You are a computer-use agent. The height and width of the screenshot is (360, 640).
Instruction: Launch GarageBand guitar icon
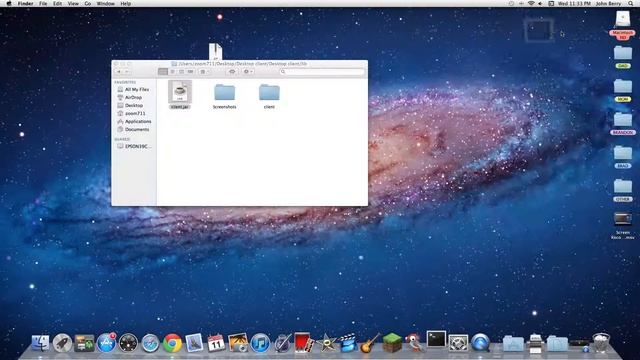click(x=370, y=343)
